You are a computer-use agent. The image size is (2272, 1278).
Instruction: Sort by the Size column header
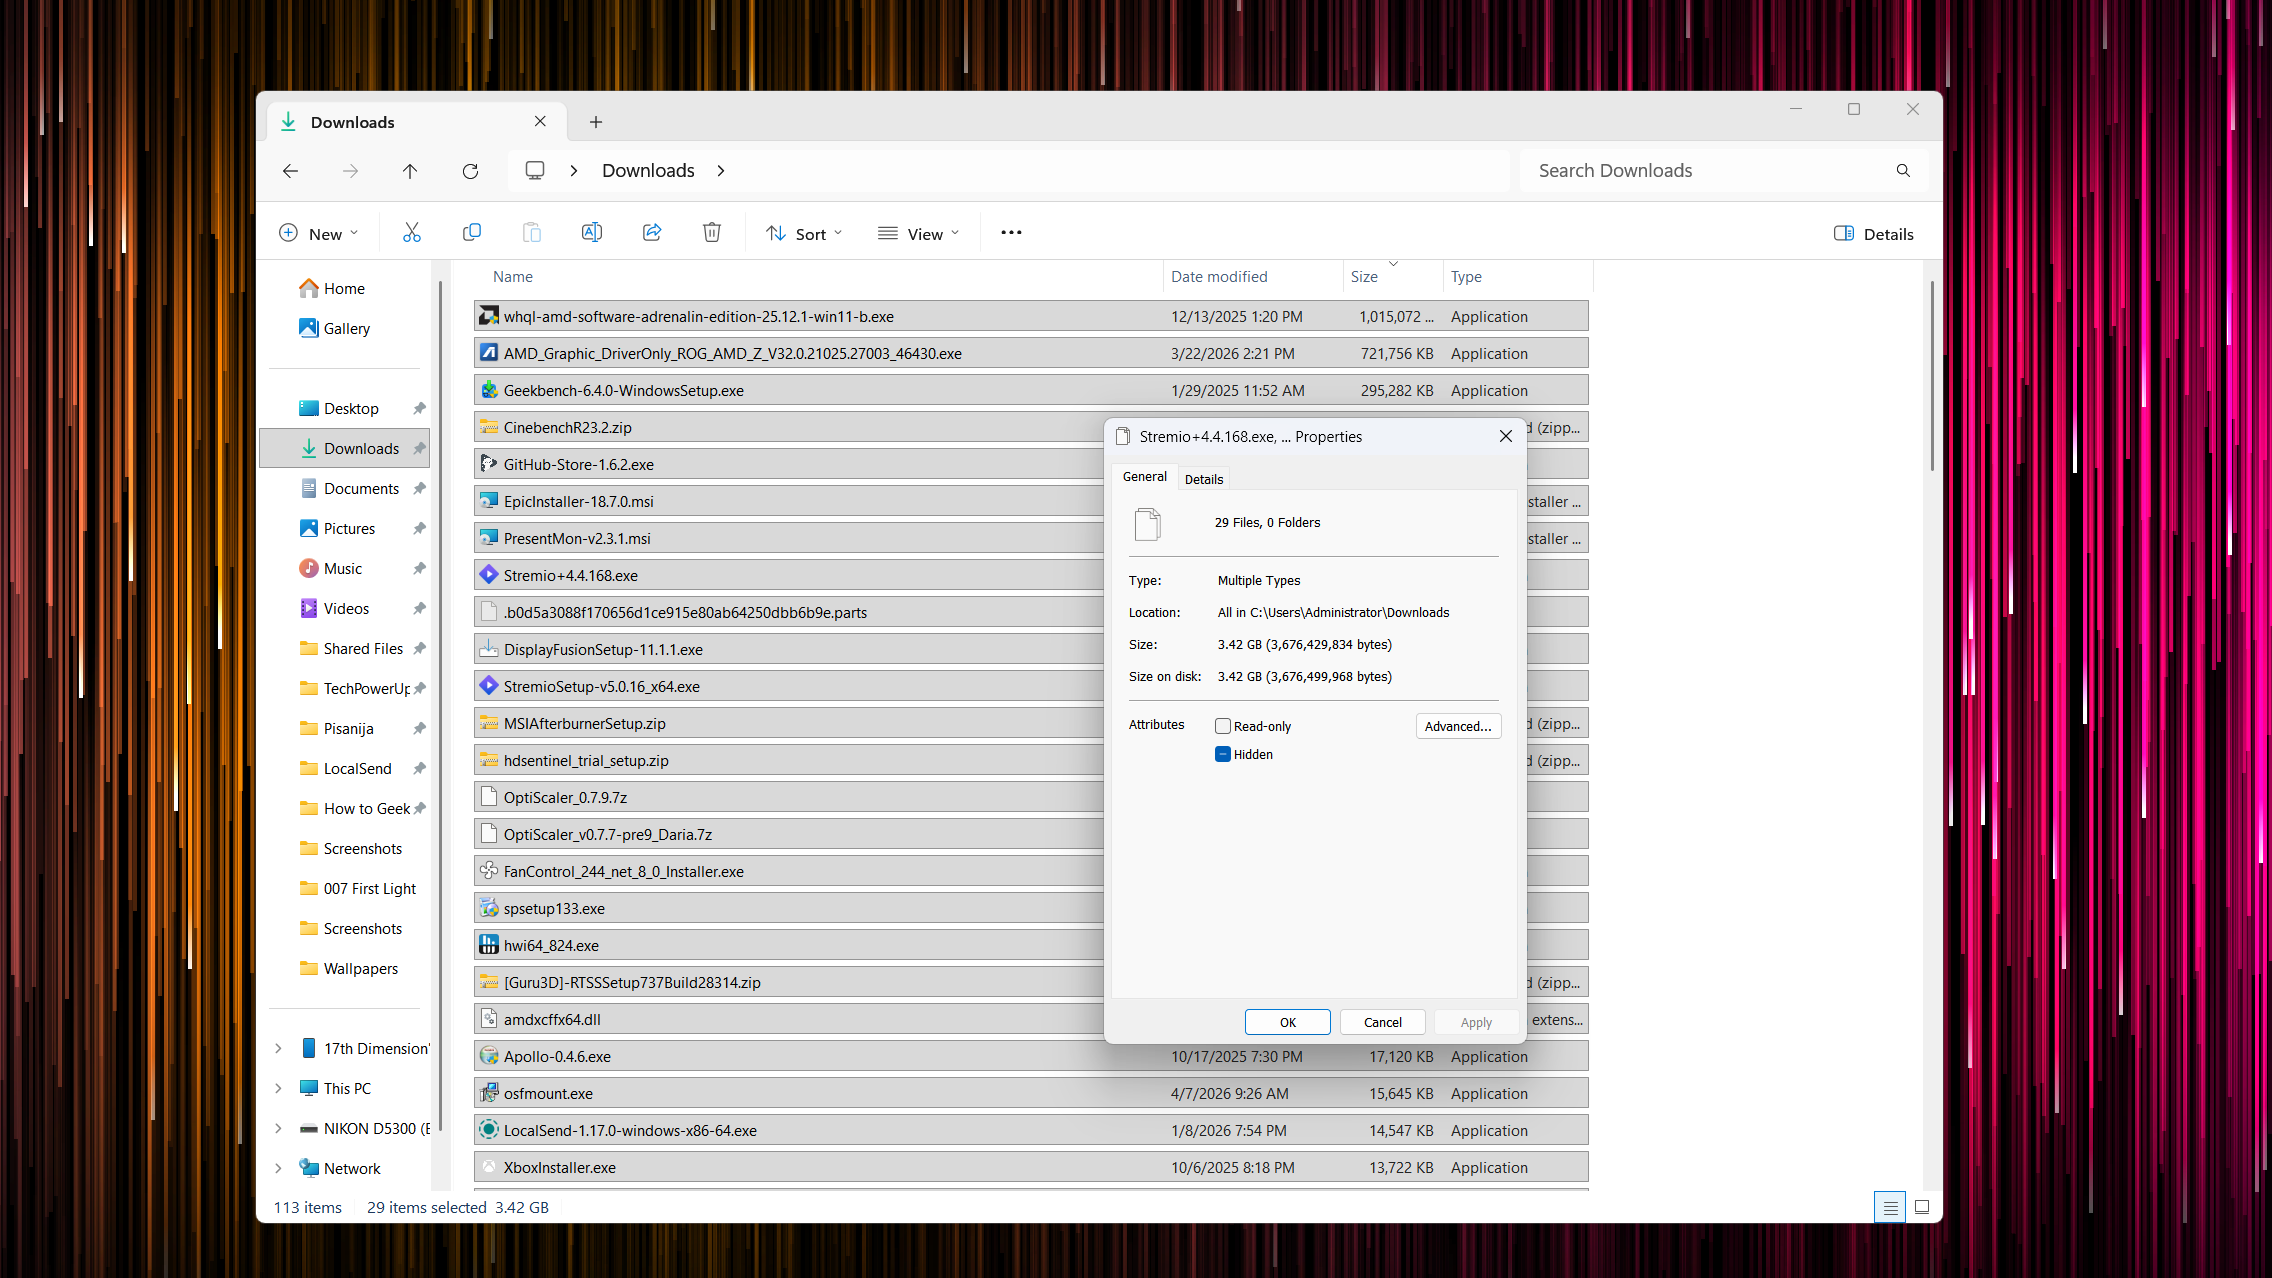(x=1392, y=277)
